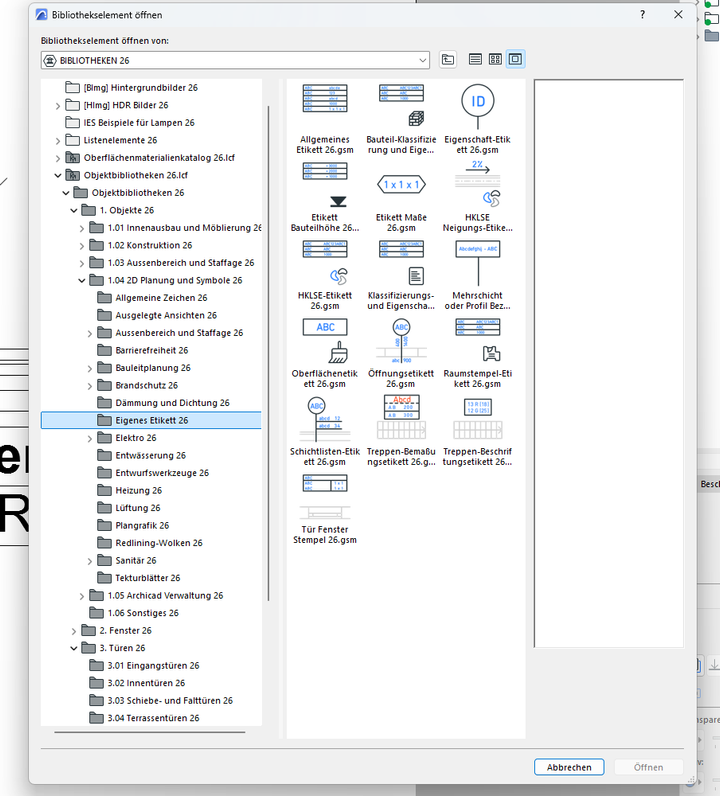
Task: Choose the Treppen-Bemaßungsetikett 26 item
Action: pos(401,432)
